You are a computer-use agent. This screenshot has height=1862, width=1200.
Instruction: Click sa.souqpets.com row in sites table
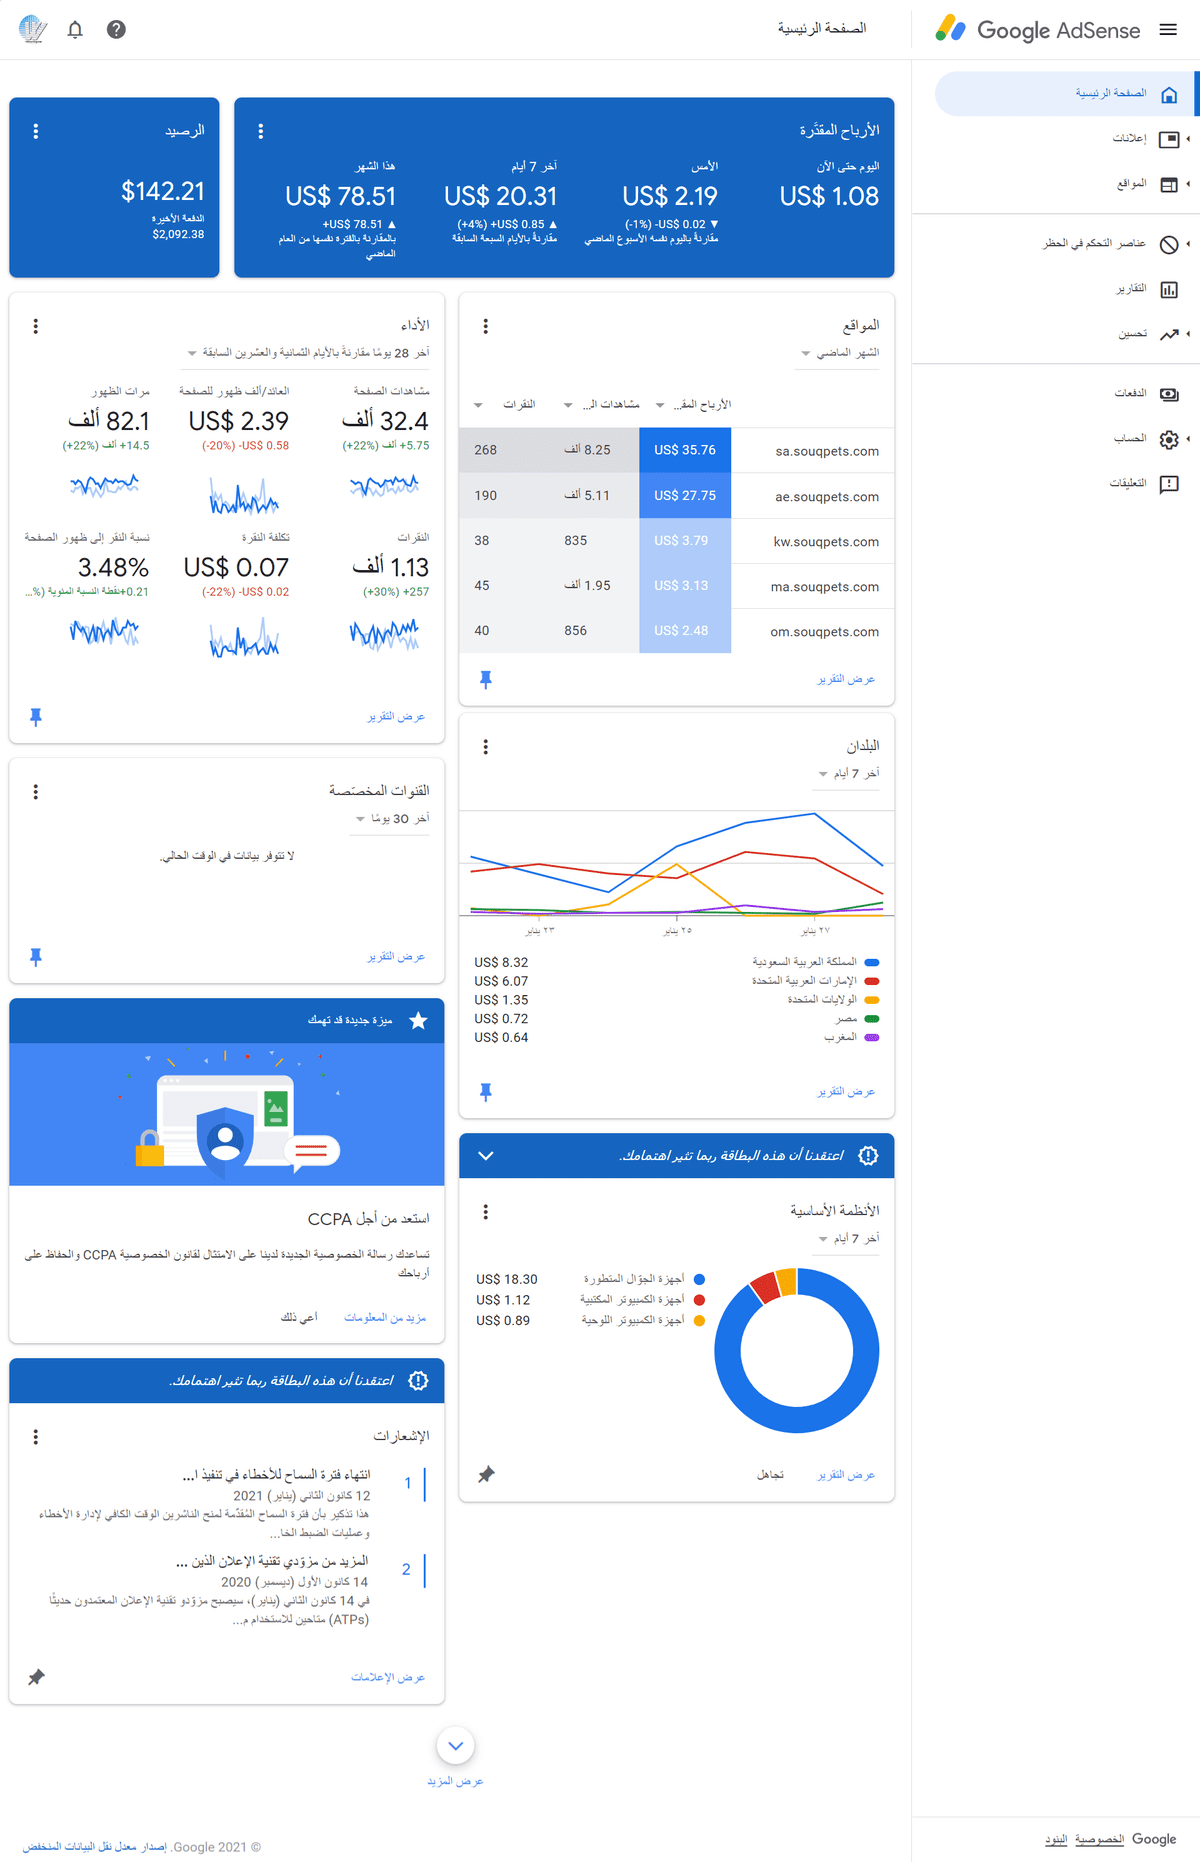coord(676,451)
